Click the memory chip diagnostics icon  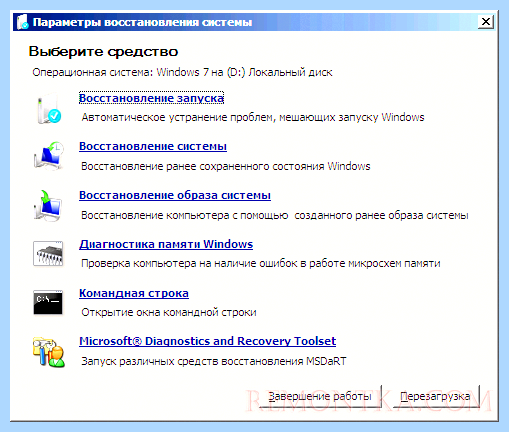[x=48, y=254]
